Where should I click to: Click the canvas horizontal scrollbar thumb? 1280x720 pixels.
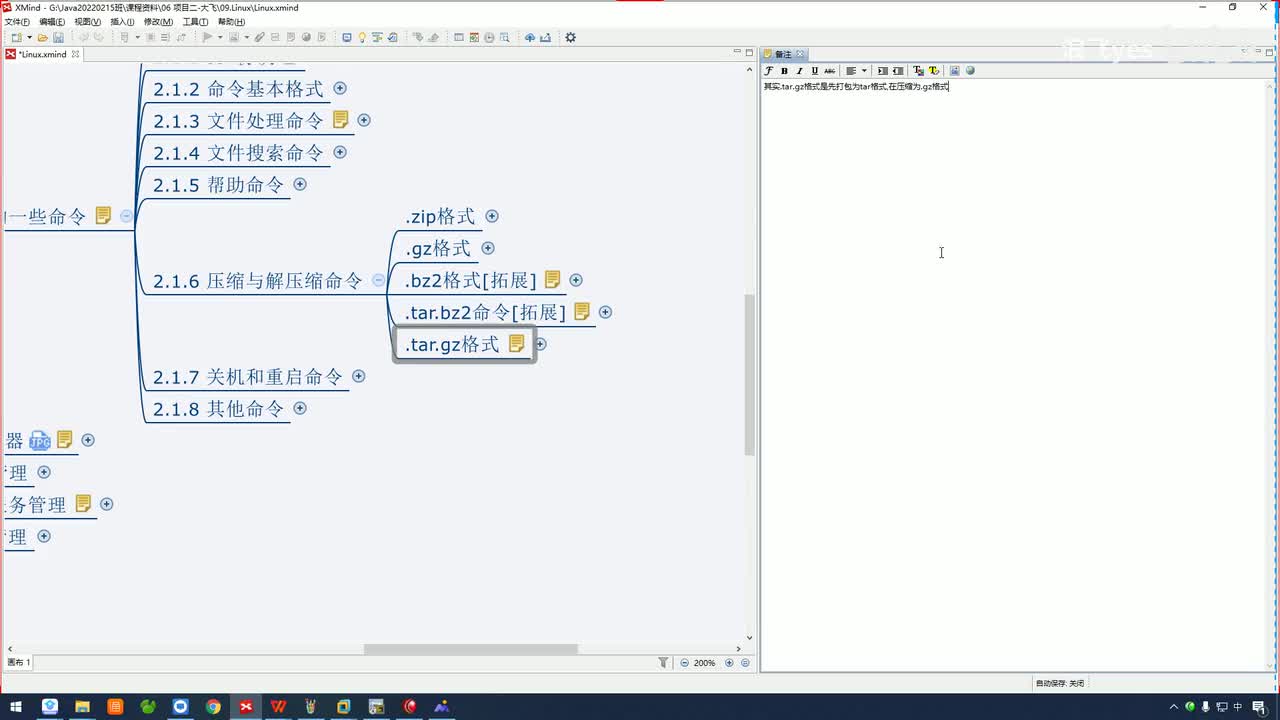470,649
